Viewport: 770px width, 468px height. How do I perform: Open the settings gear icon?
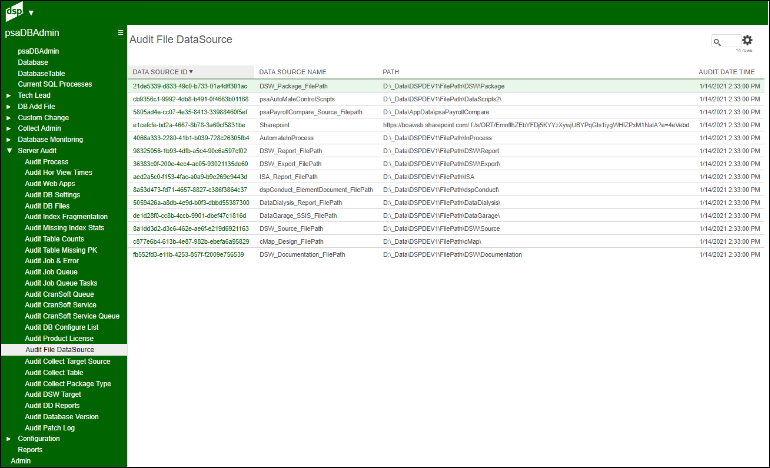tap(747, 40)
